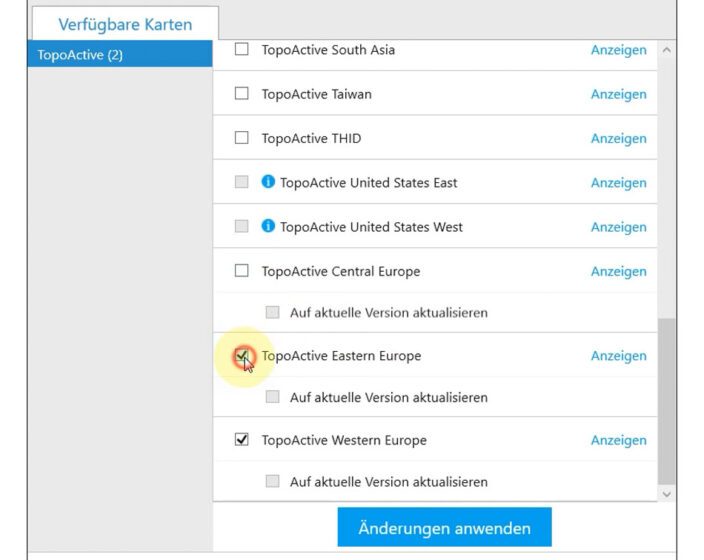Click Anzeigen for TopoActive Eastern Europe
Screen dimensions: 704x560
point(619,356)
